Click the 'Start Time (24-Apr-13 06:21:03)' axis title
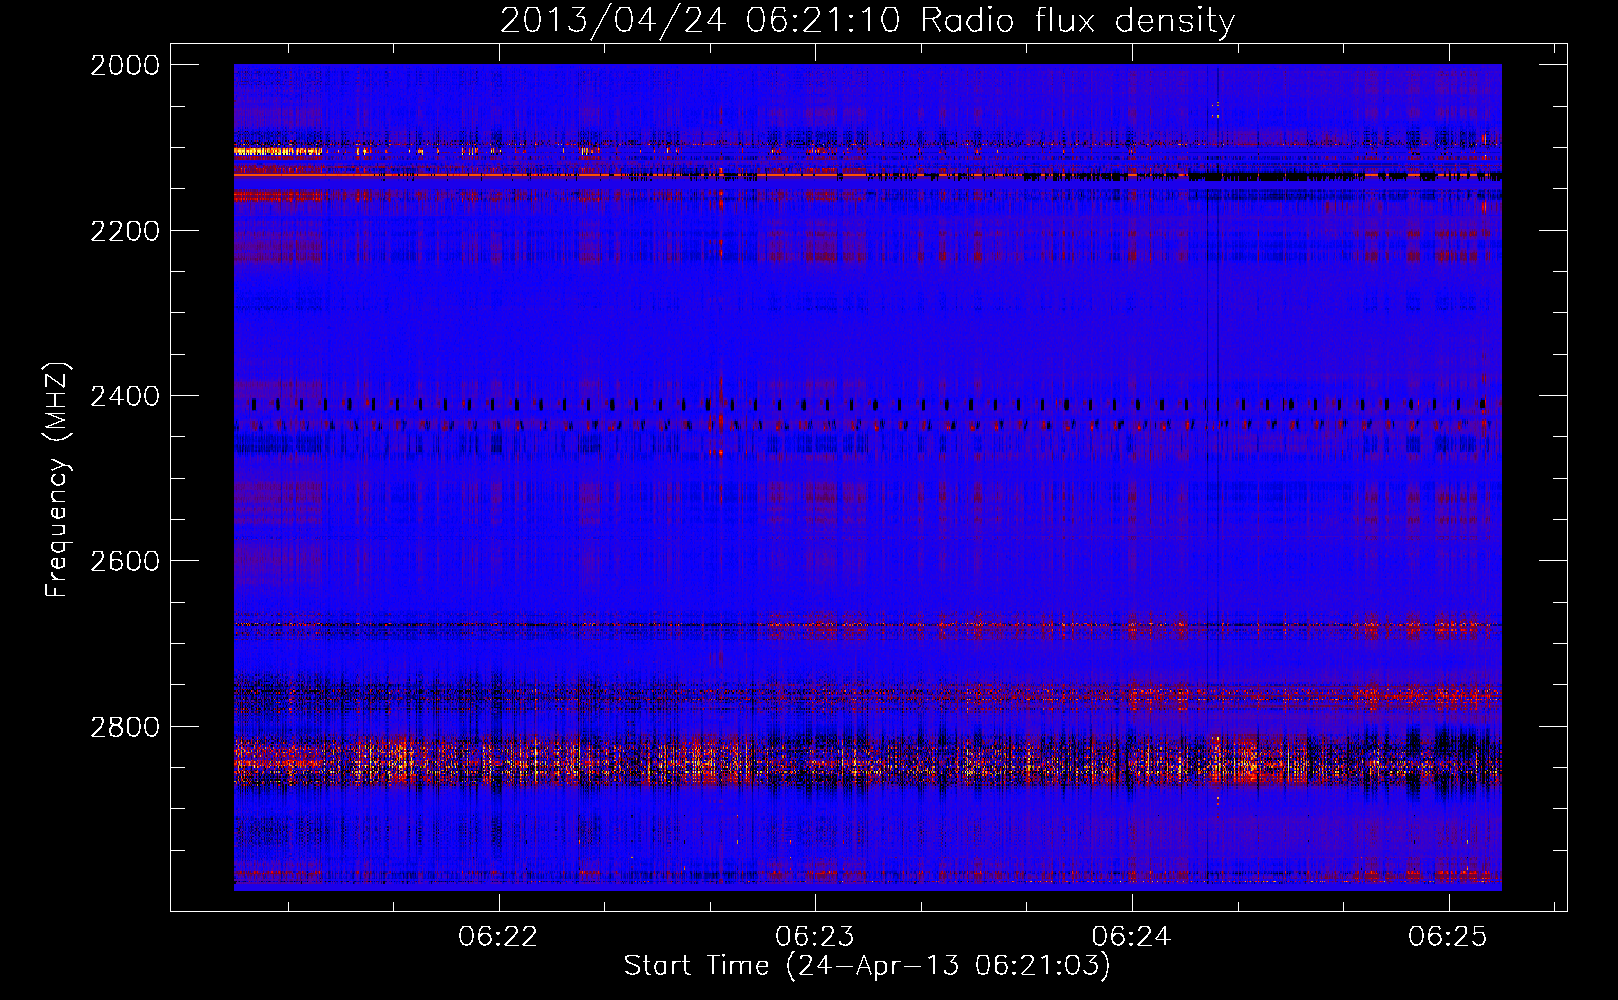This screenshot has height=1000, width=1618. coord(867,966)
